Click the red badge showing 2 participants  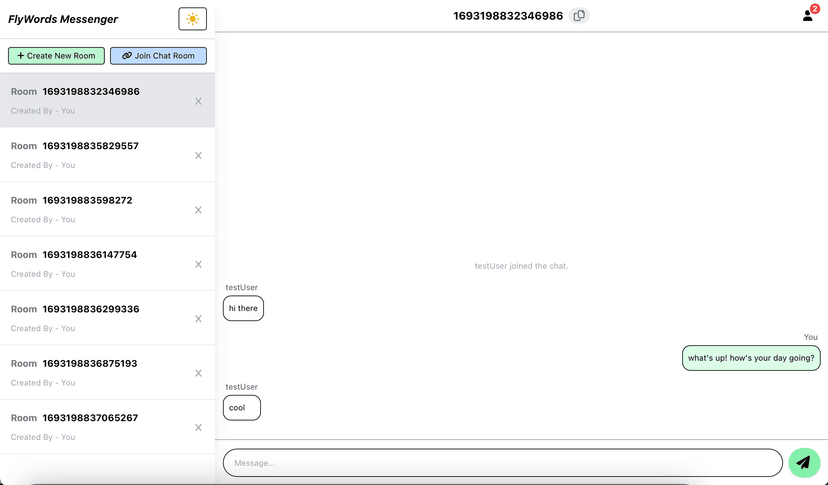pos(815,9)
